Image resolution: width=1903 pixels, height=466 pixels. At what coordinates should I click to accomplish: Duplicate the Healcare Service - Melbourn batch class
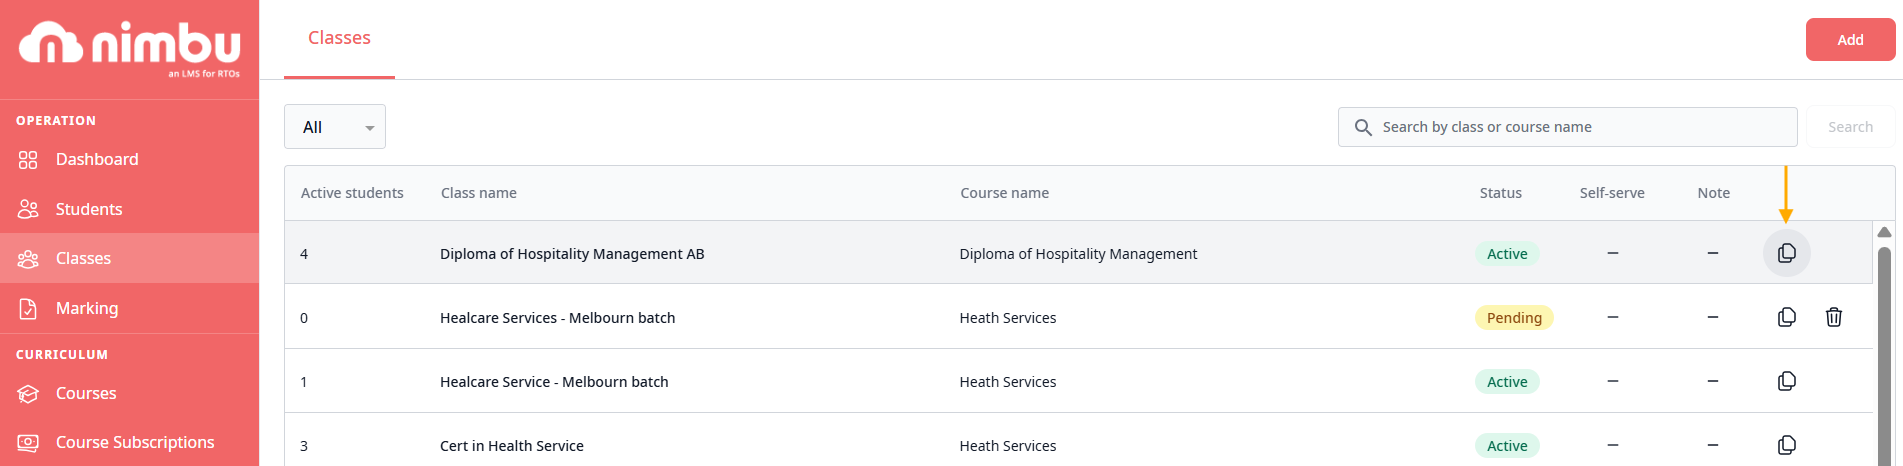pyautogui.click(x=1786, y=381)
